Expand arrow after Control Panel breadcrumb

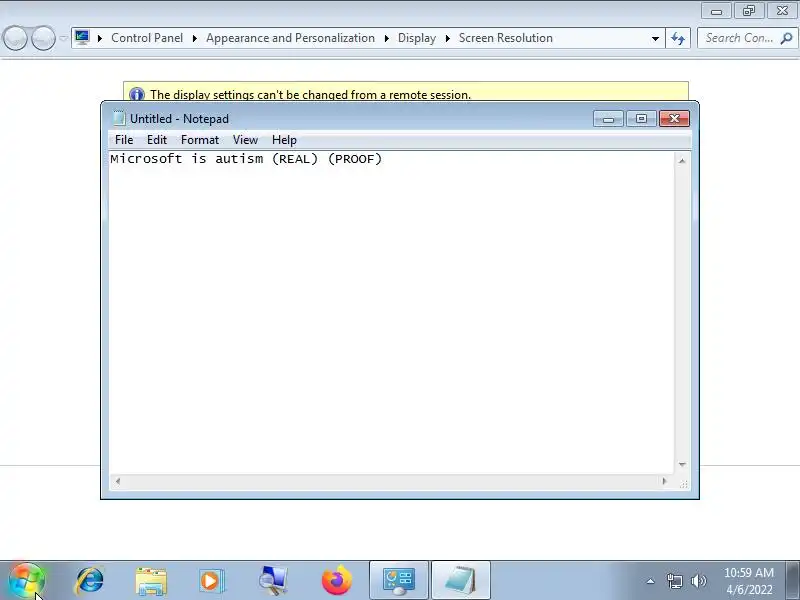click(x=195, y=38)
